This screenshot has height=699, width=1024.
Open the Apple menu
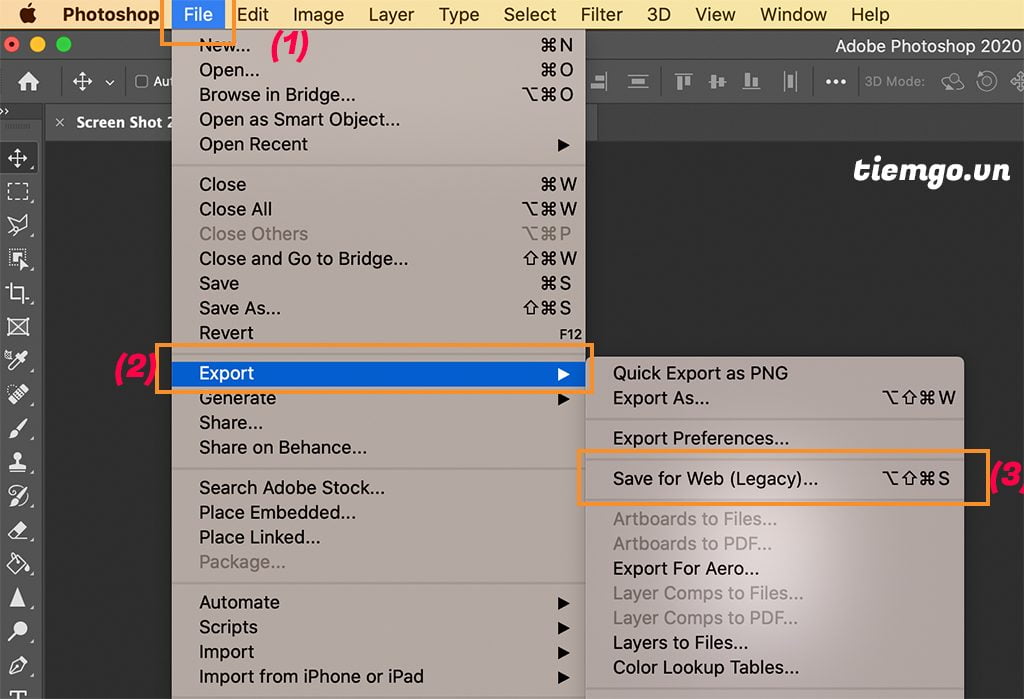click(x=27, y=14)
